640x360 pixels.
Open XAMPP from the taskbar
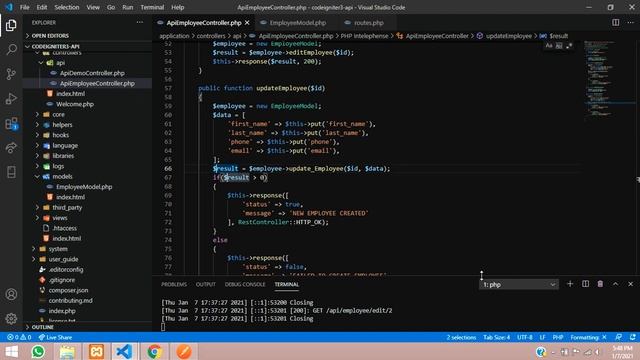click(x=96, y=351)
